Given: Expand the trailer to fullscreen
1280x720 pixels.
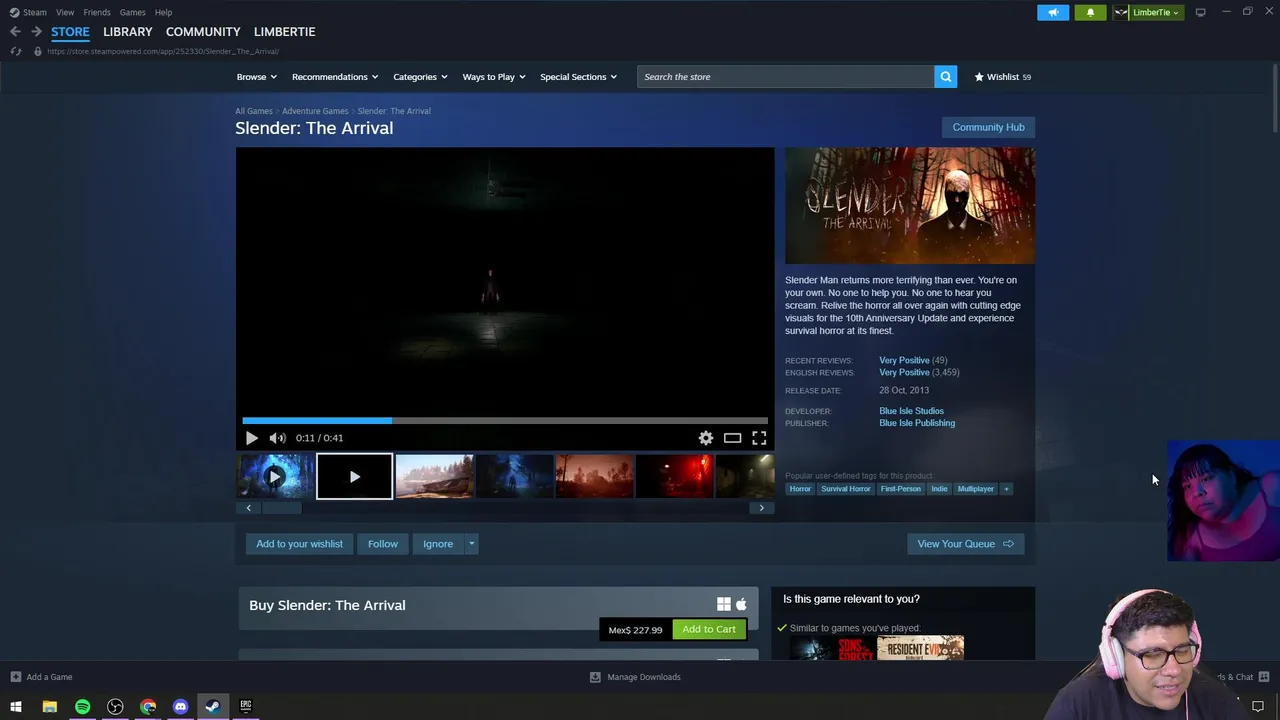Looking at the screenshot, I should pyautogui.click(x=759, y=438).
